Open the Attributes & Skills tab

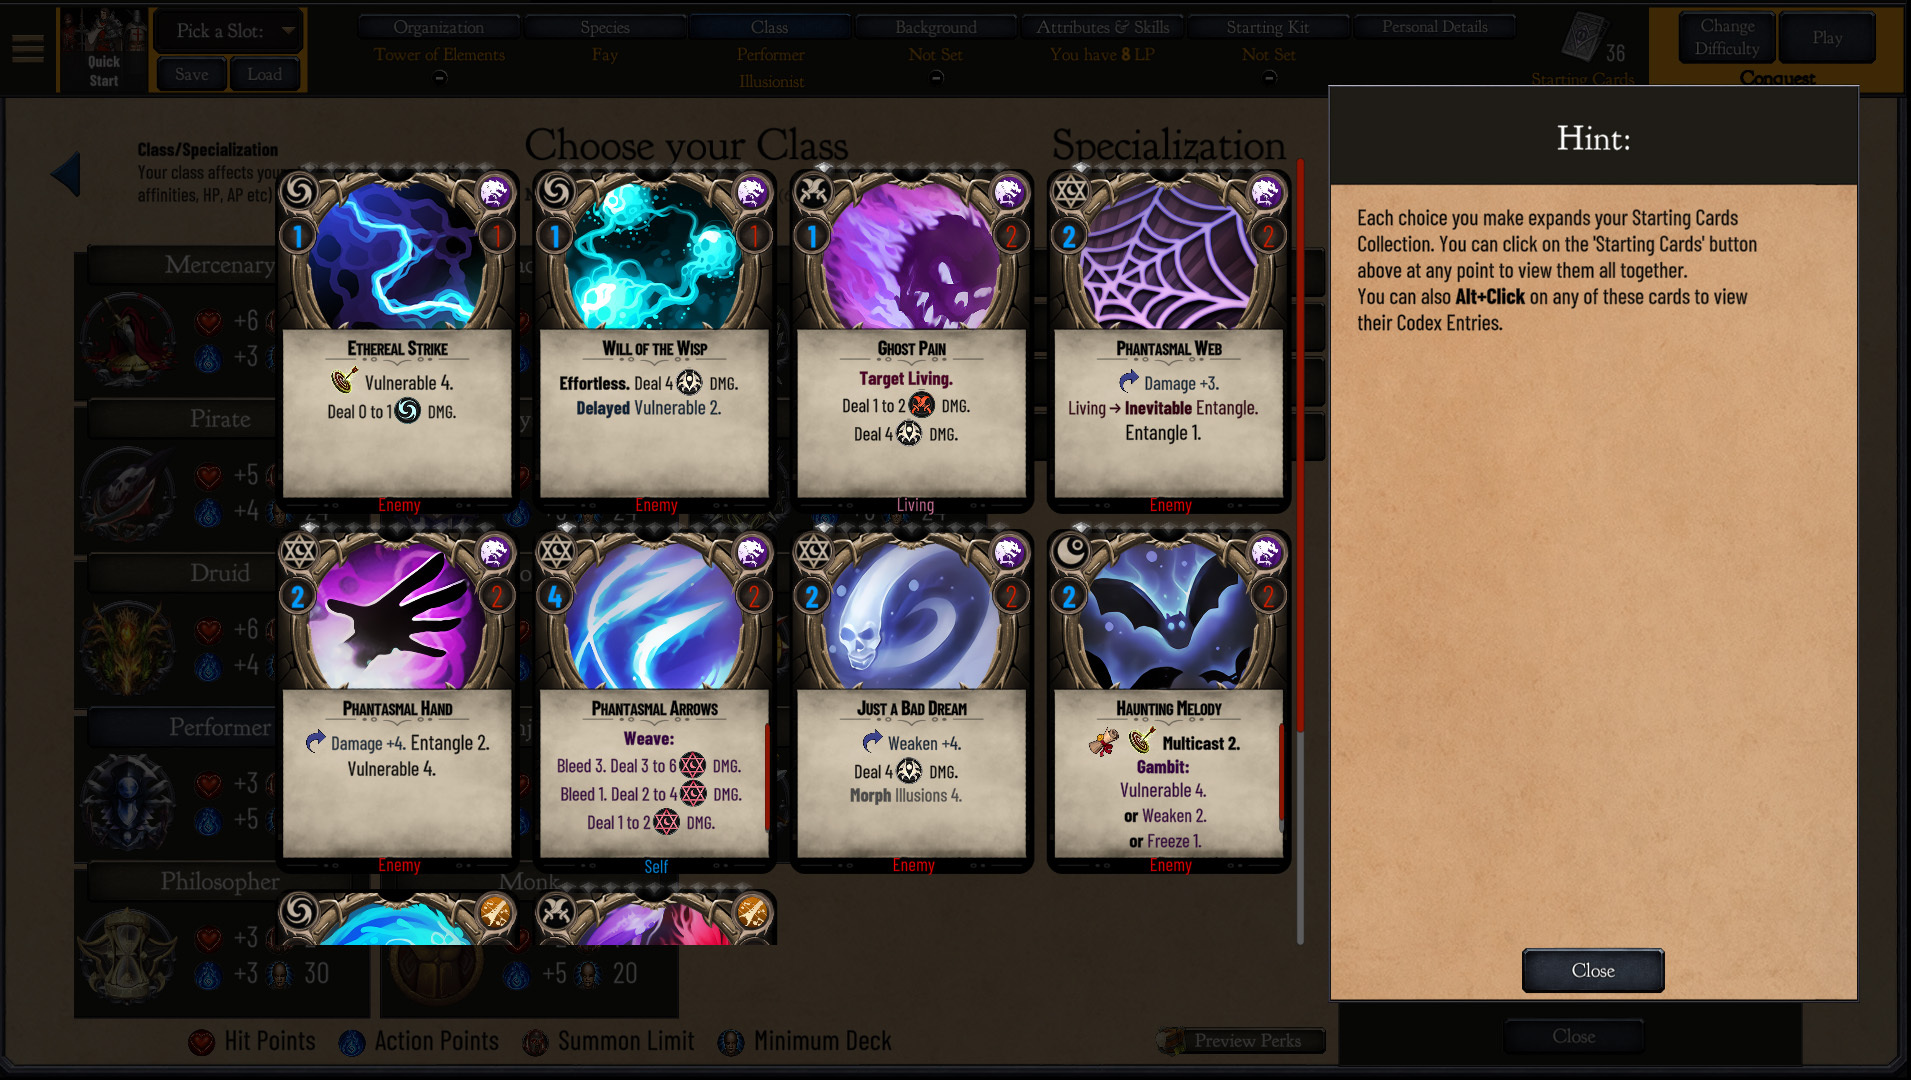pyautogui.click(x=1102, y=27)
